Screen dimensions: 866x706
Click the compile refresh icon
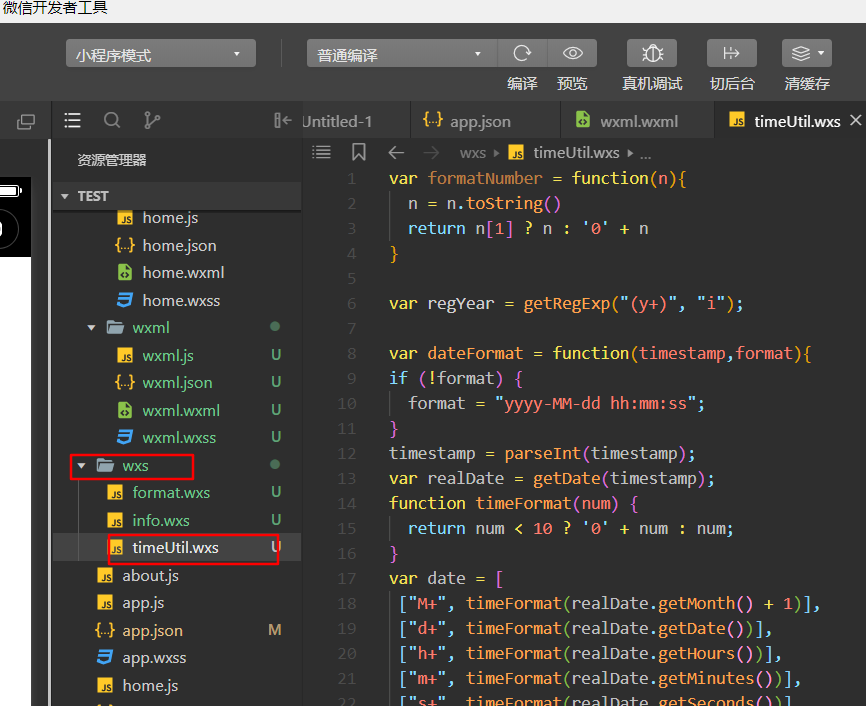(522, 53)
